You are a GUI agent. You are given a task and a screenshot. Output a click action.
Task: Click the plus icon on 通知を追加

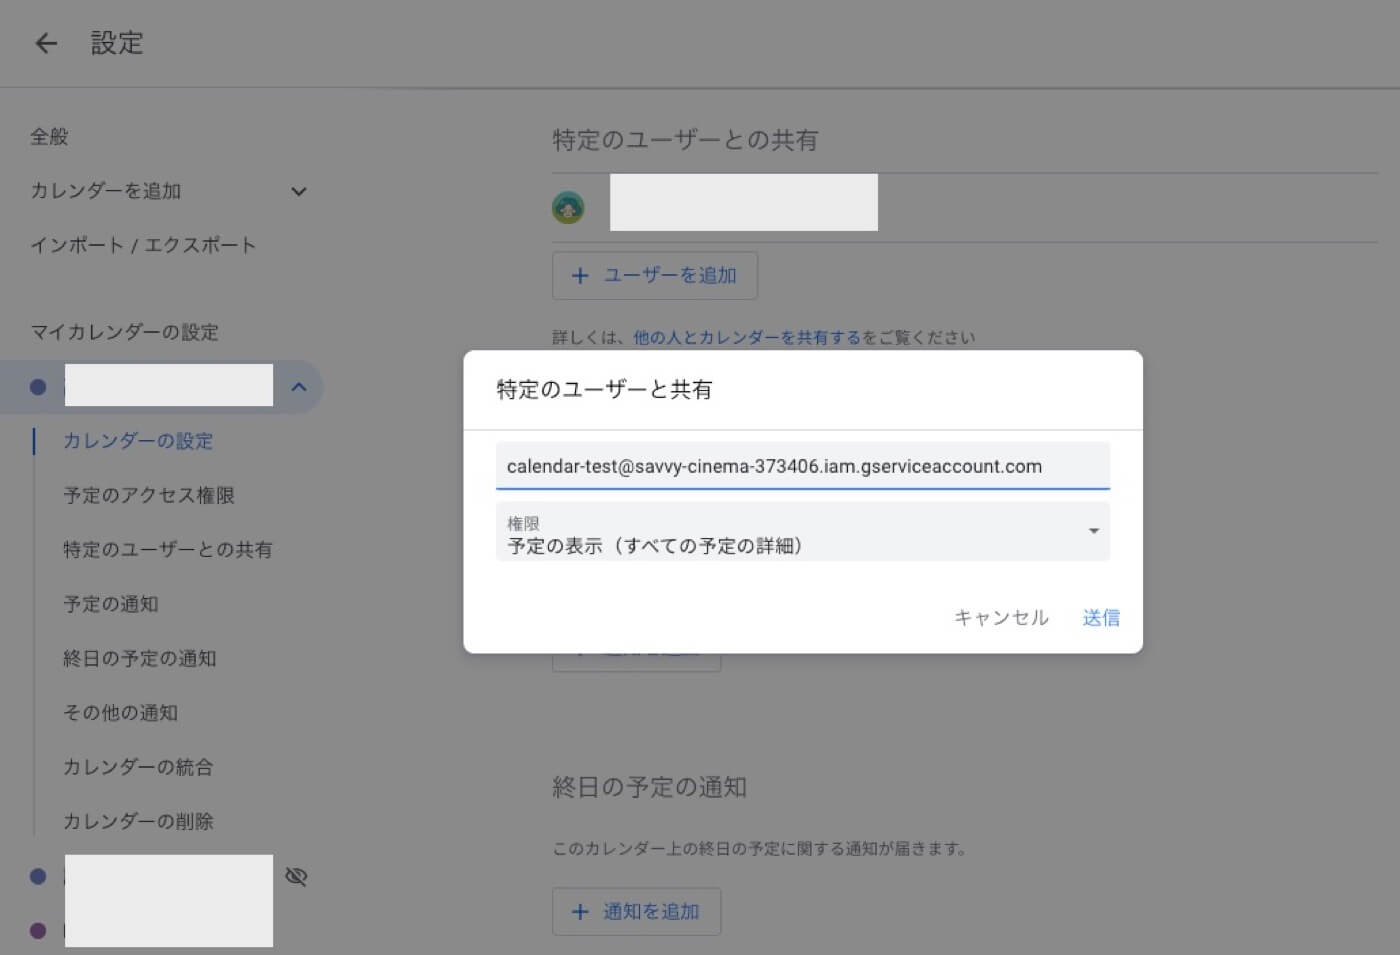(580, 911)
